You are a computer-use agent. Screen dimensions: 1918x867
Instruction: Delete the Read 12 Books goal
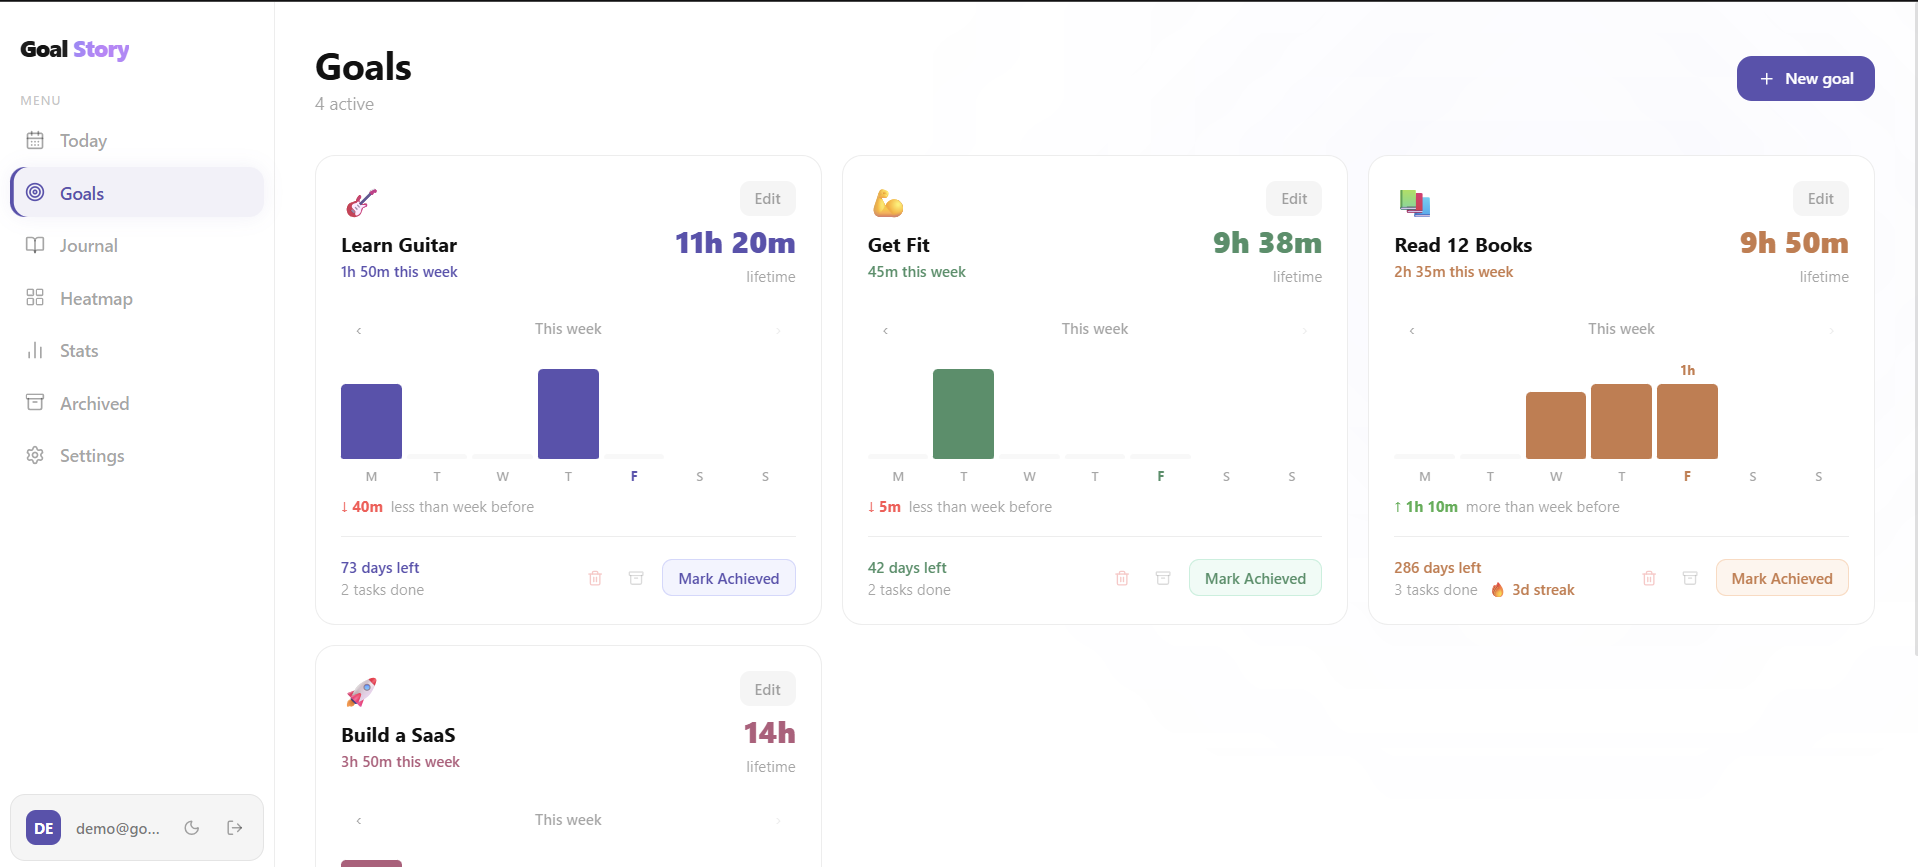[1649, 578]
